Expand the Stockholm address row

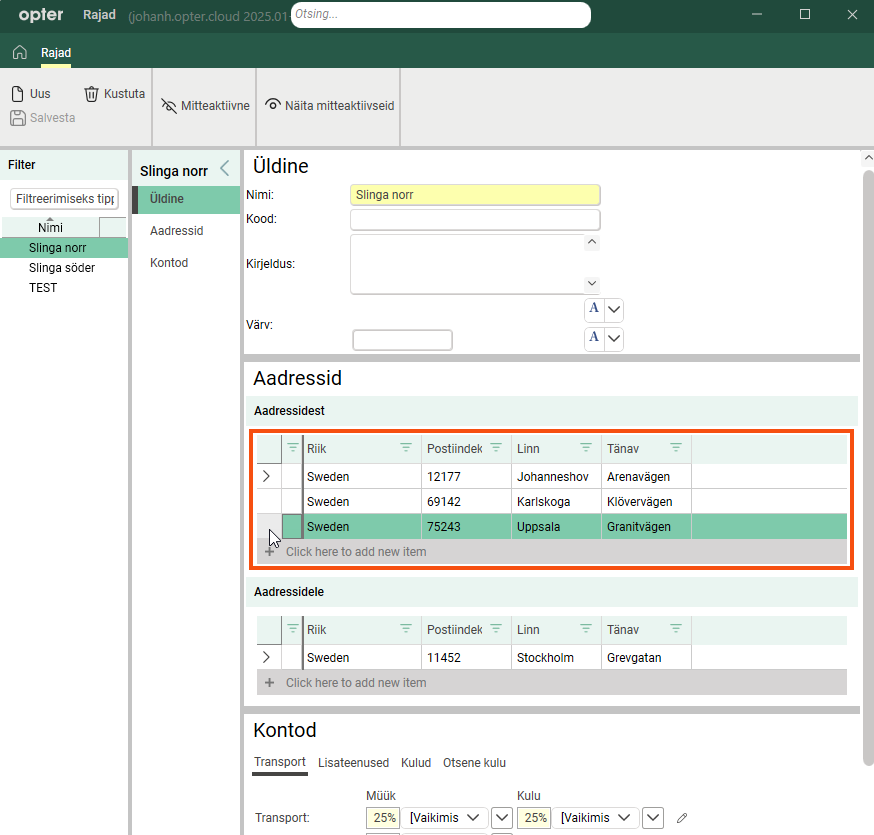(x=266, y=658)
